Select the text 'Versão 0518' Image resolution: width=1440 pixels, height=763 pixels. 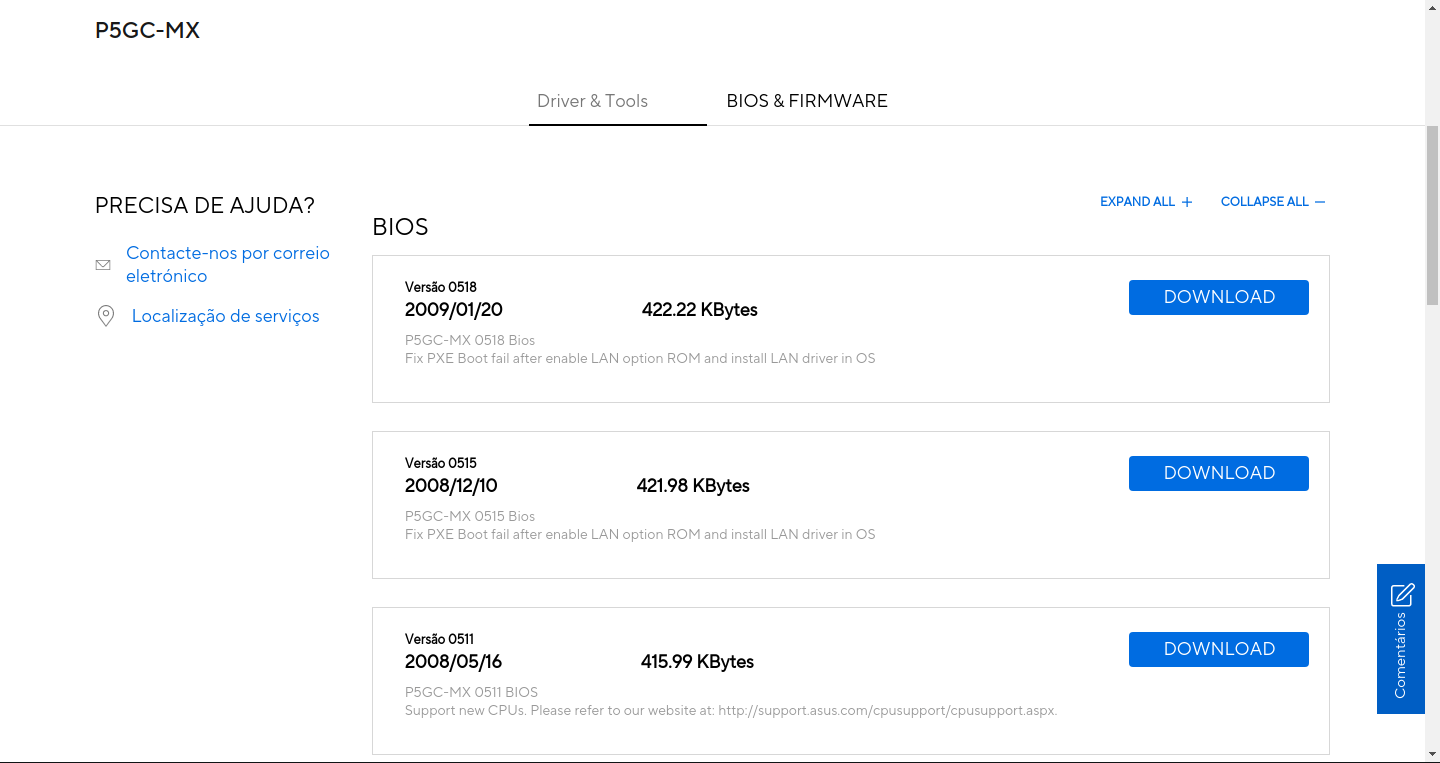(441, 287)
